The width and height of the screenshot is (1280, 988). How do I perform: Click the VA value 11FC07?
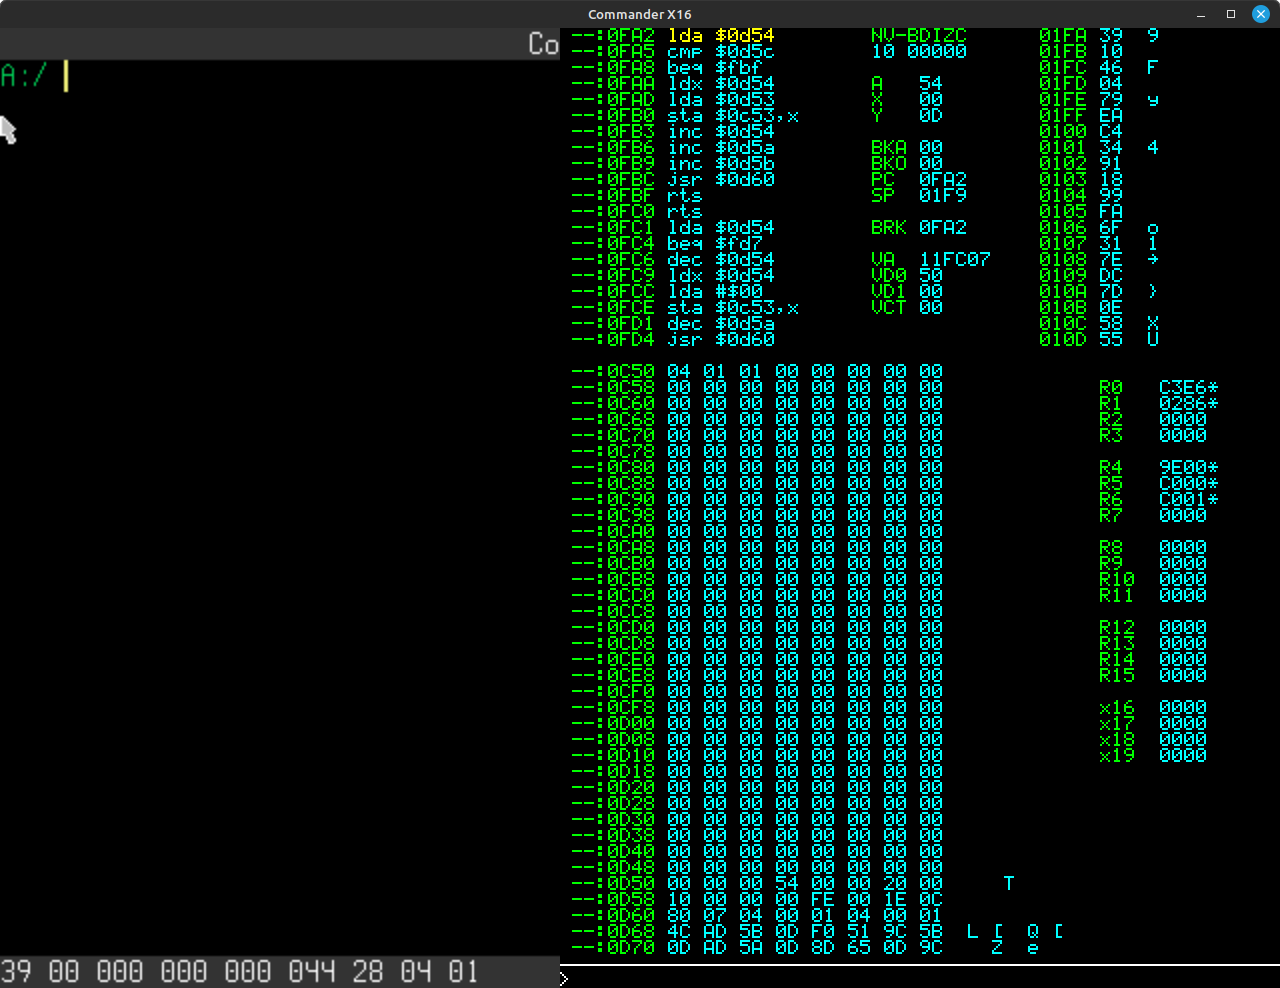click(x=955, y=260)
